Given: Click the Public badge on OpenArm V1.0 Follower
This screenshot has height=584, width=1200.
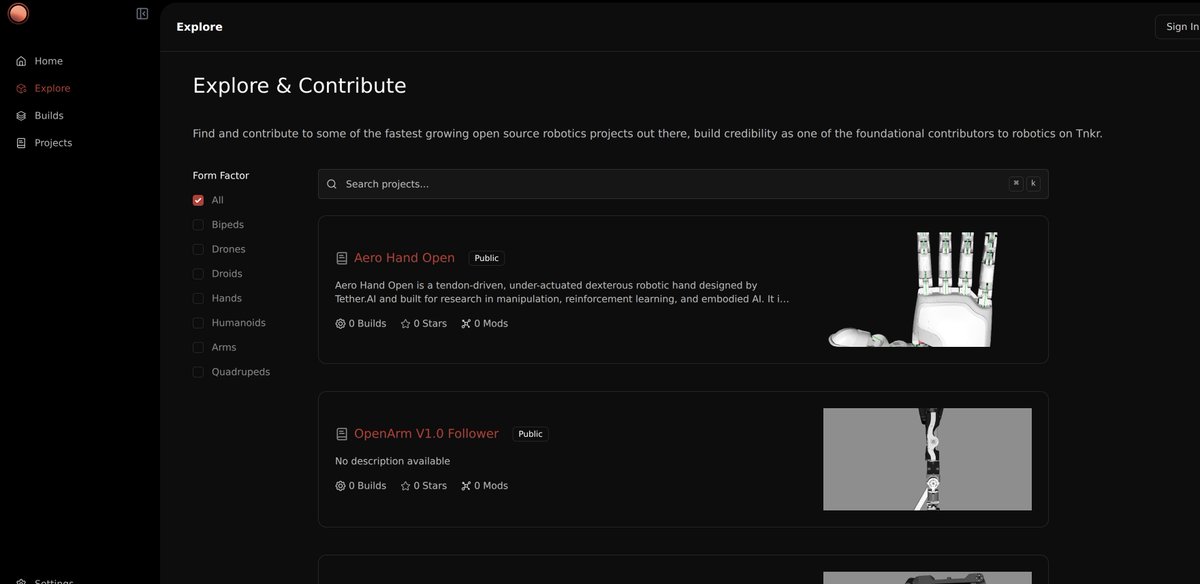Looking at the screenshot, I should point(530,434).
